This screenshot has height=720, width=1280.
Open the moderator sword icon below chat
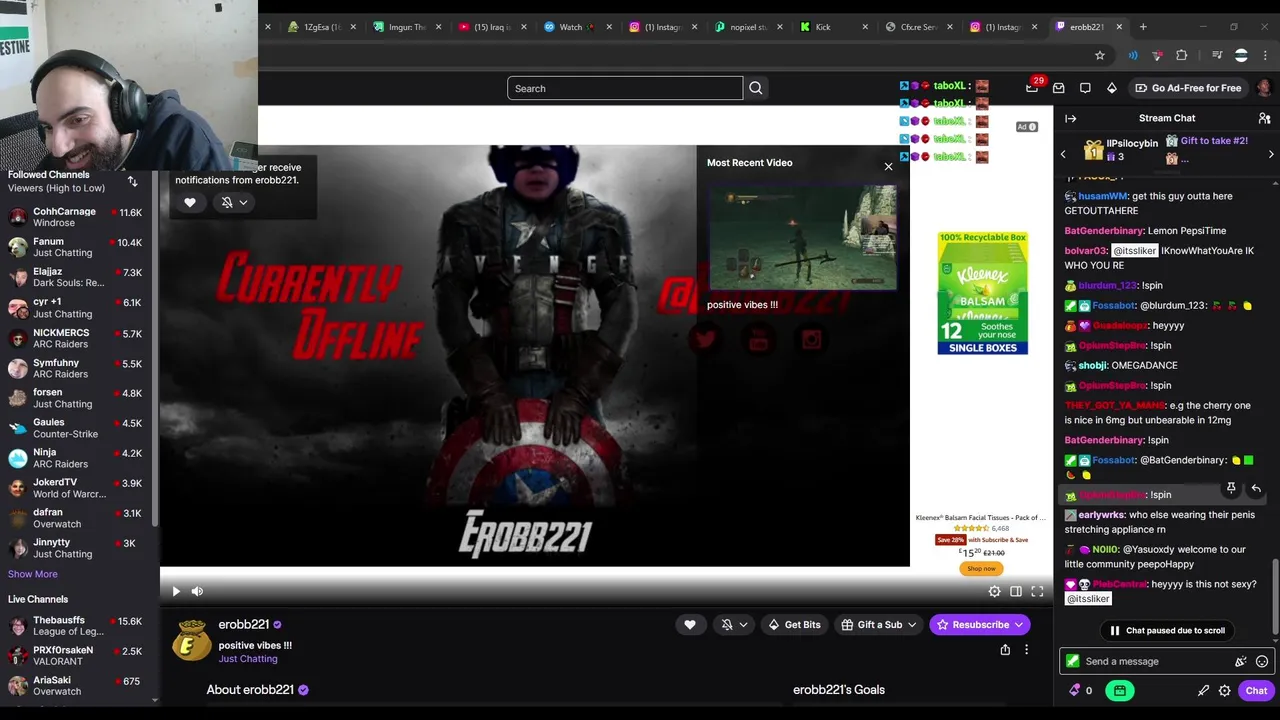point(1203,690)
